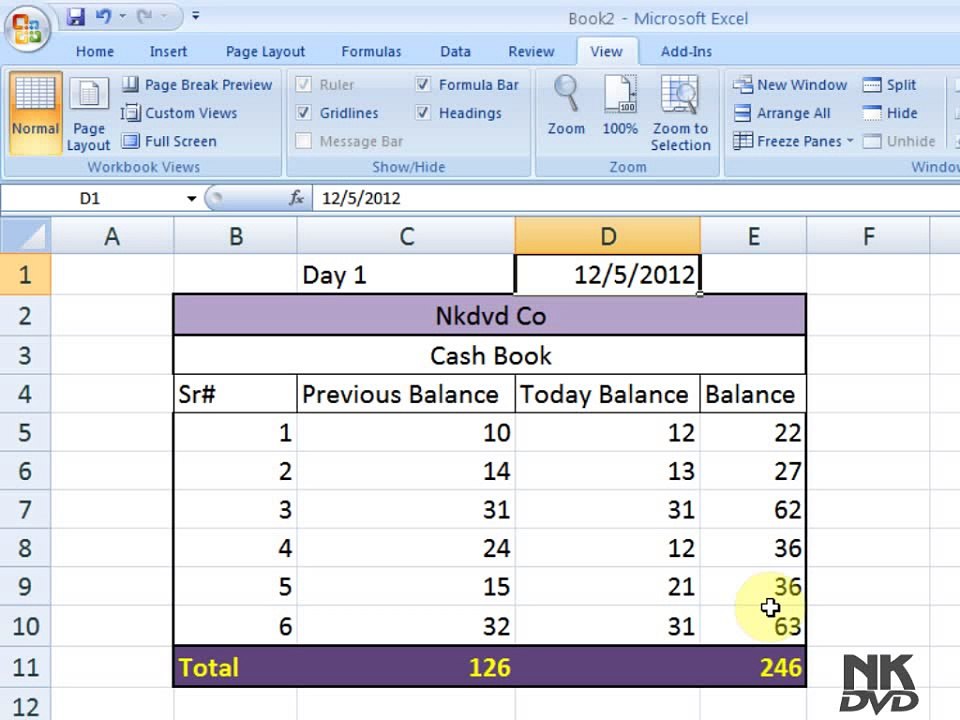
Task: Reset zoom to 100%
Action: pos(620,105)
